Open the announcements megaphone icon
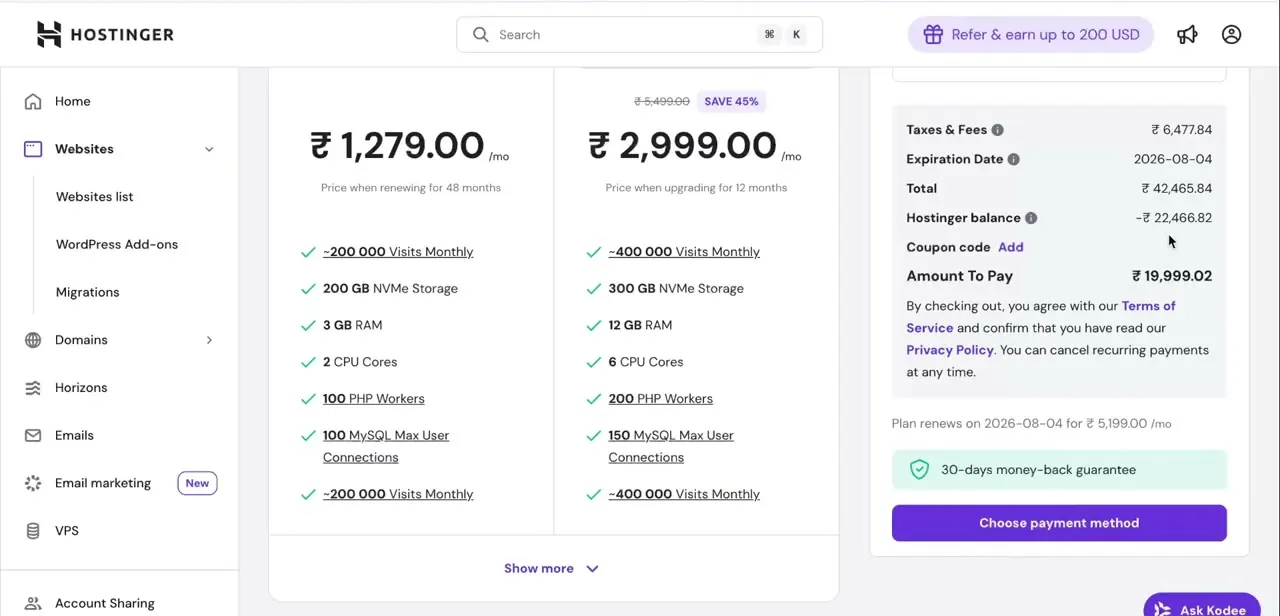The image size is (1280, 616). click(1187, 35)
